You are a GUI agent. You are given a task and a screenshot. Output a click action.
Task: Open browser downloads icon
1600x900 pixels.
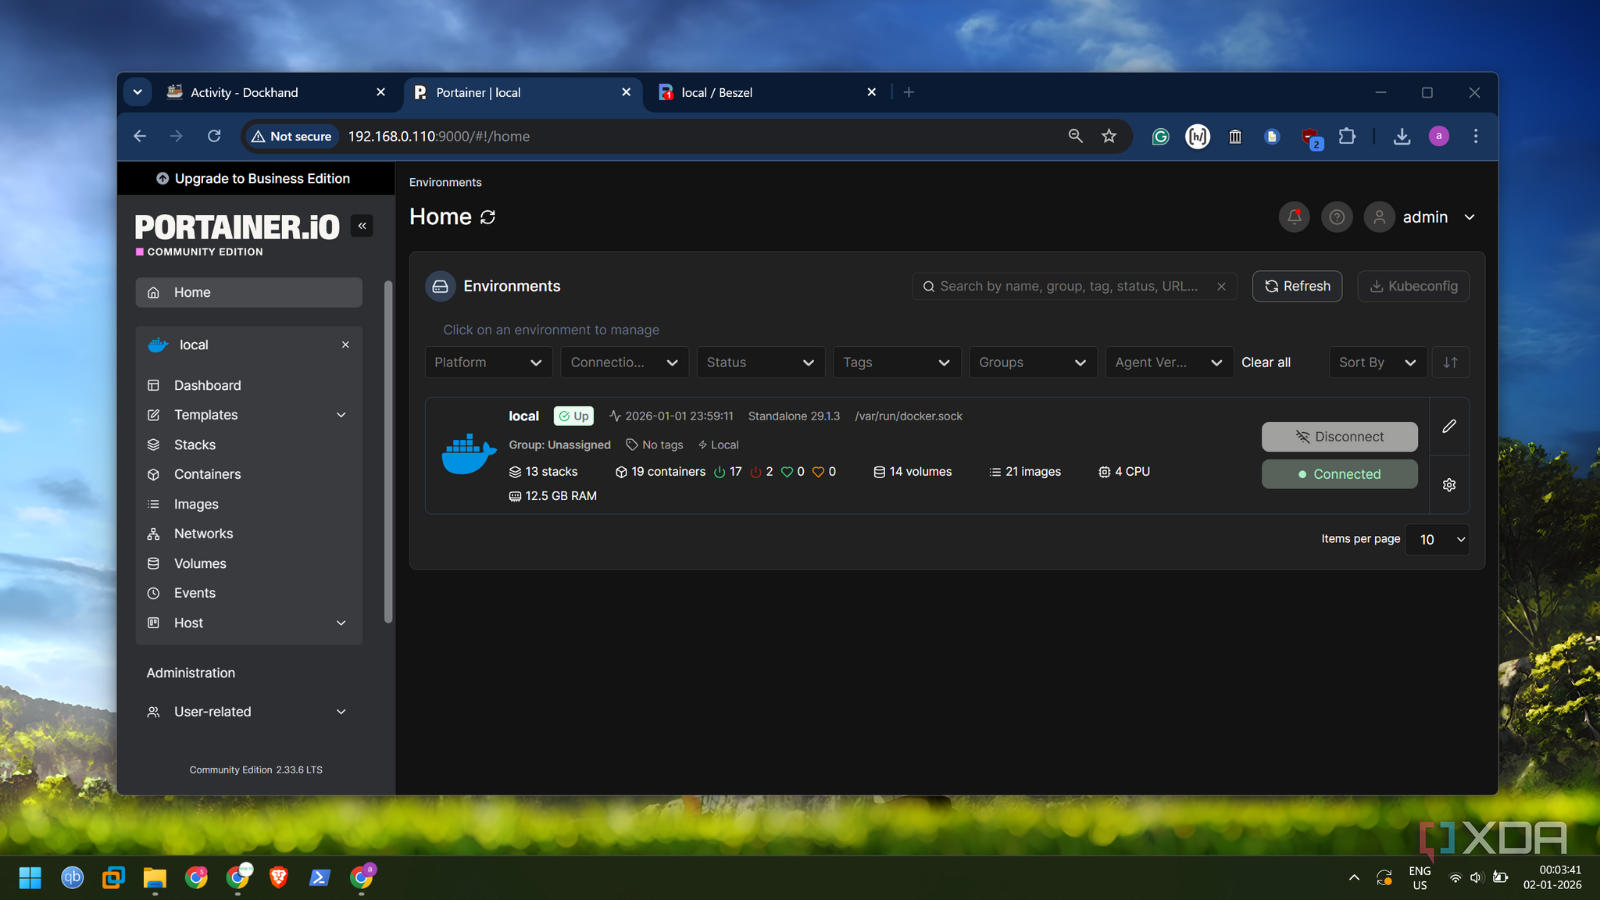click(1402, 136)
